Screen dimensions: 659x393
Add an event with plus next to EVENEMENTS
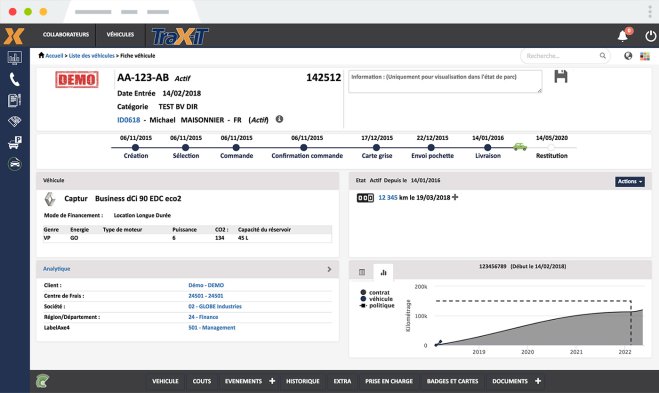pyautogui.click(x=272, y=381)
